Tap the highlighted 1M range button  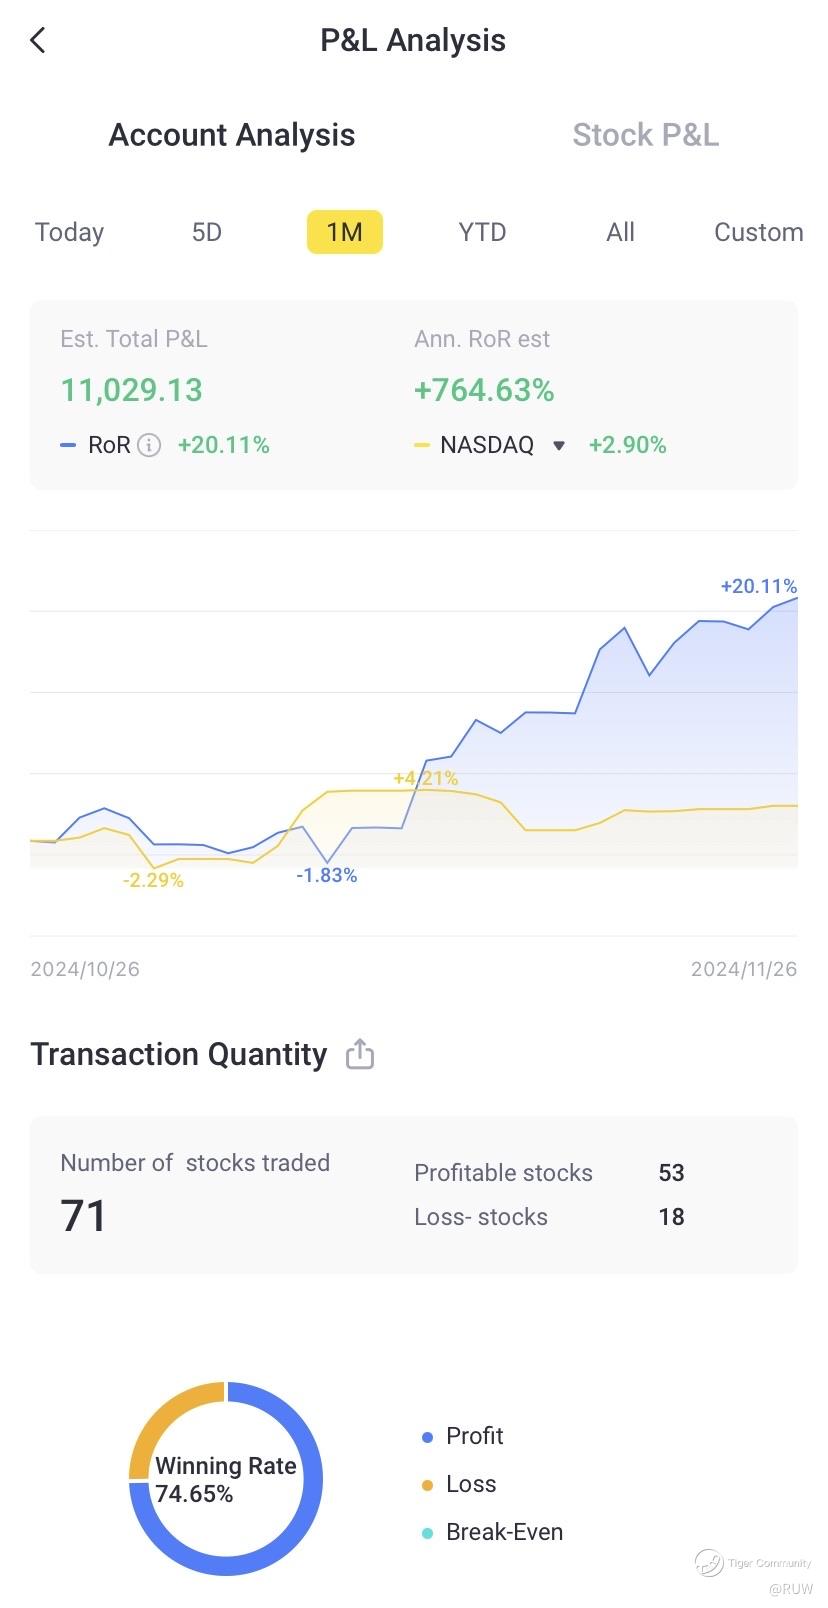point(344,232)
